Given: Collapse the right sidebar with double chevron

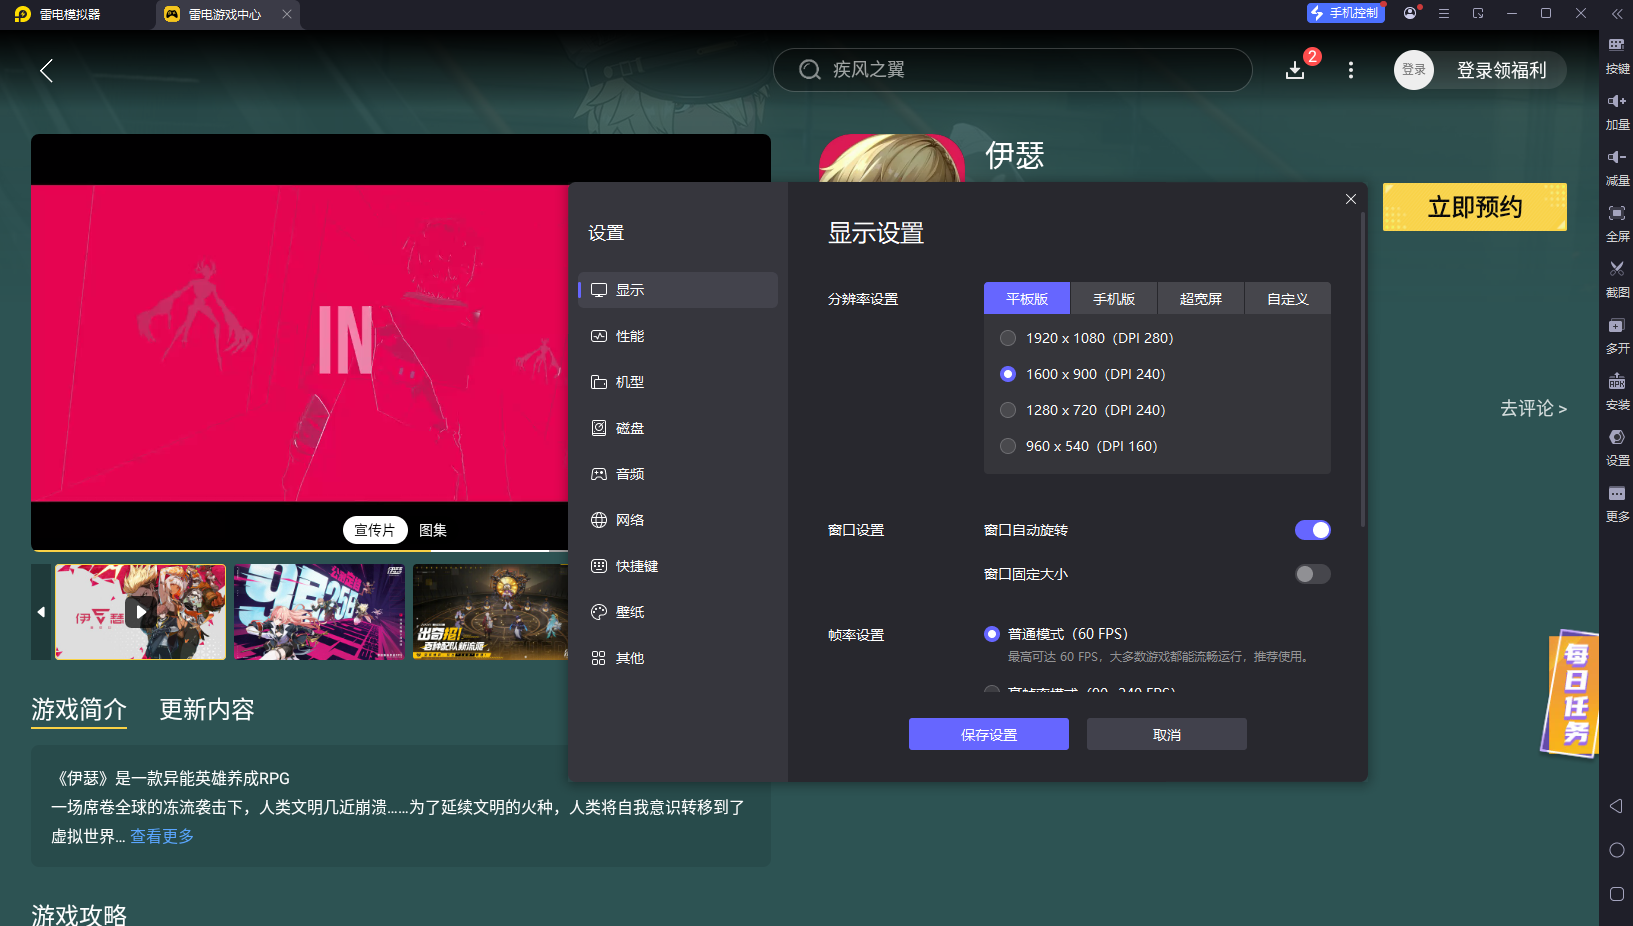Looking at the screenshot, I should pyautogui.click(x=1616, y=14).
